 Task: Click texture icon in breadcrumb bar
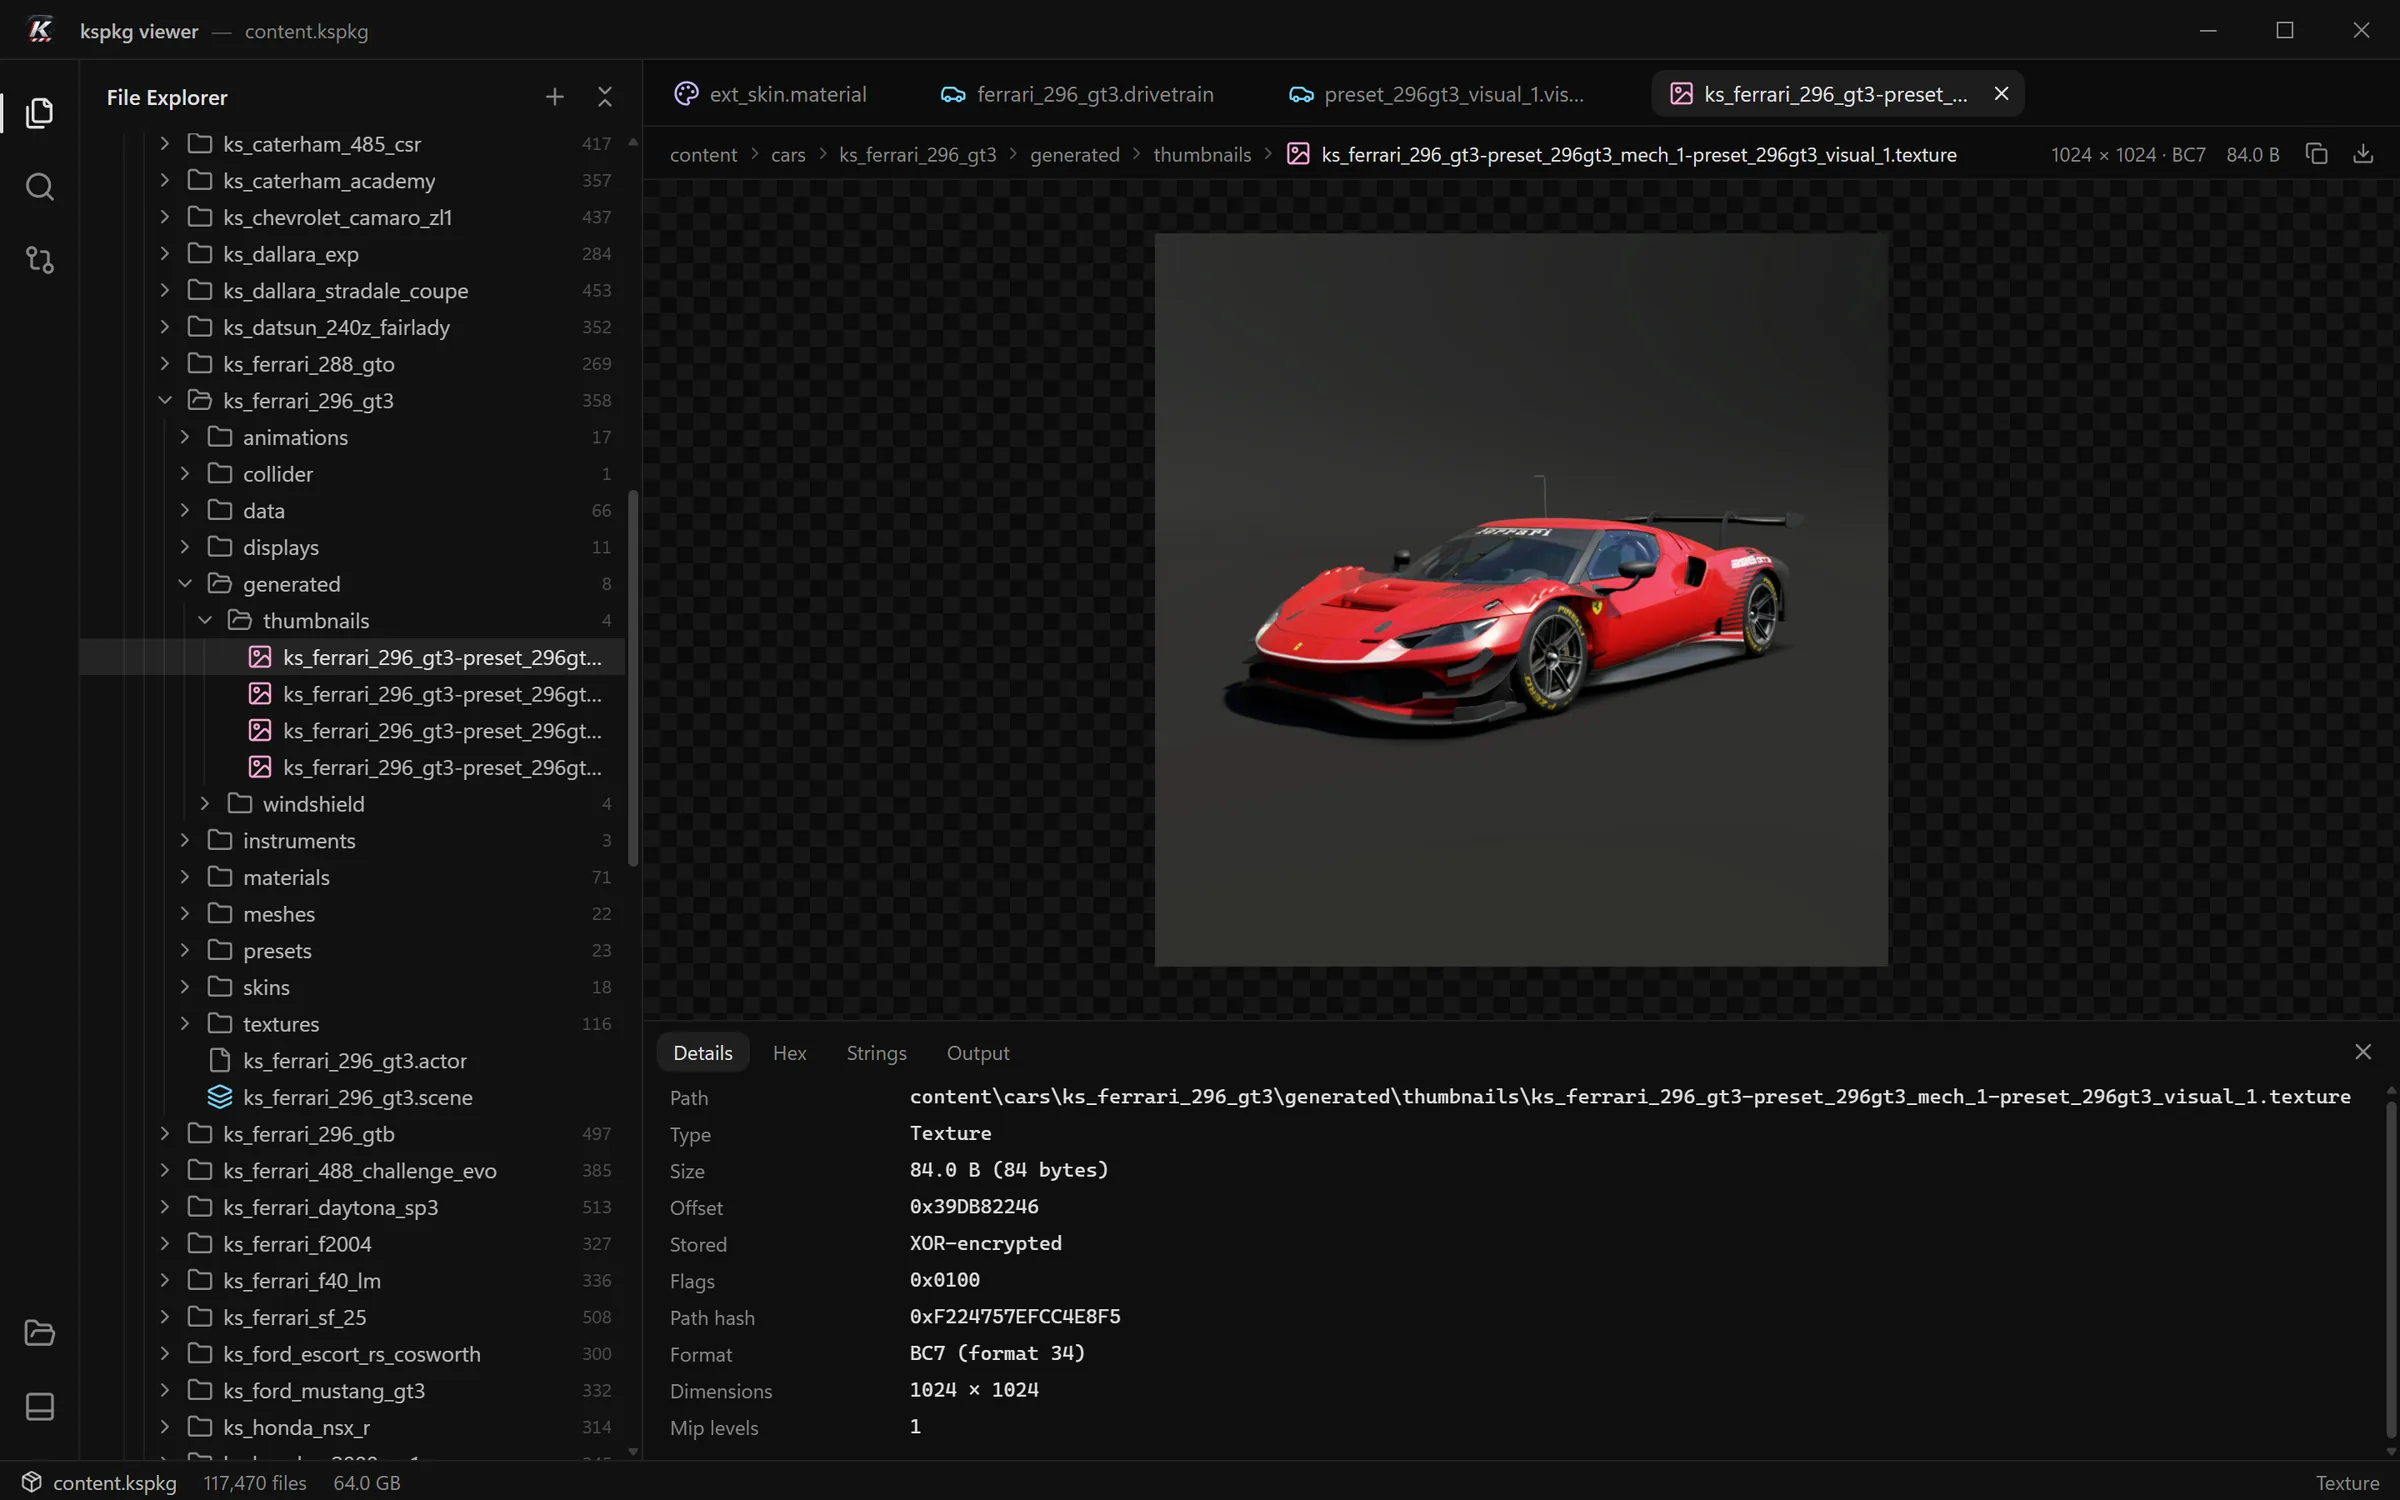(1298, 154)
